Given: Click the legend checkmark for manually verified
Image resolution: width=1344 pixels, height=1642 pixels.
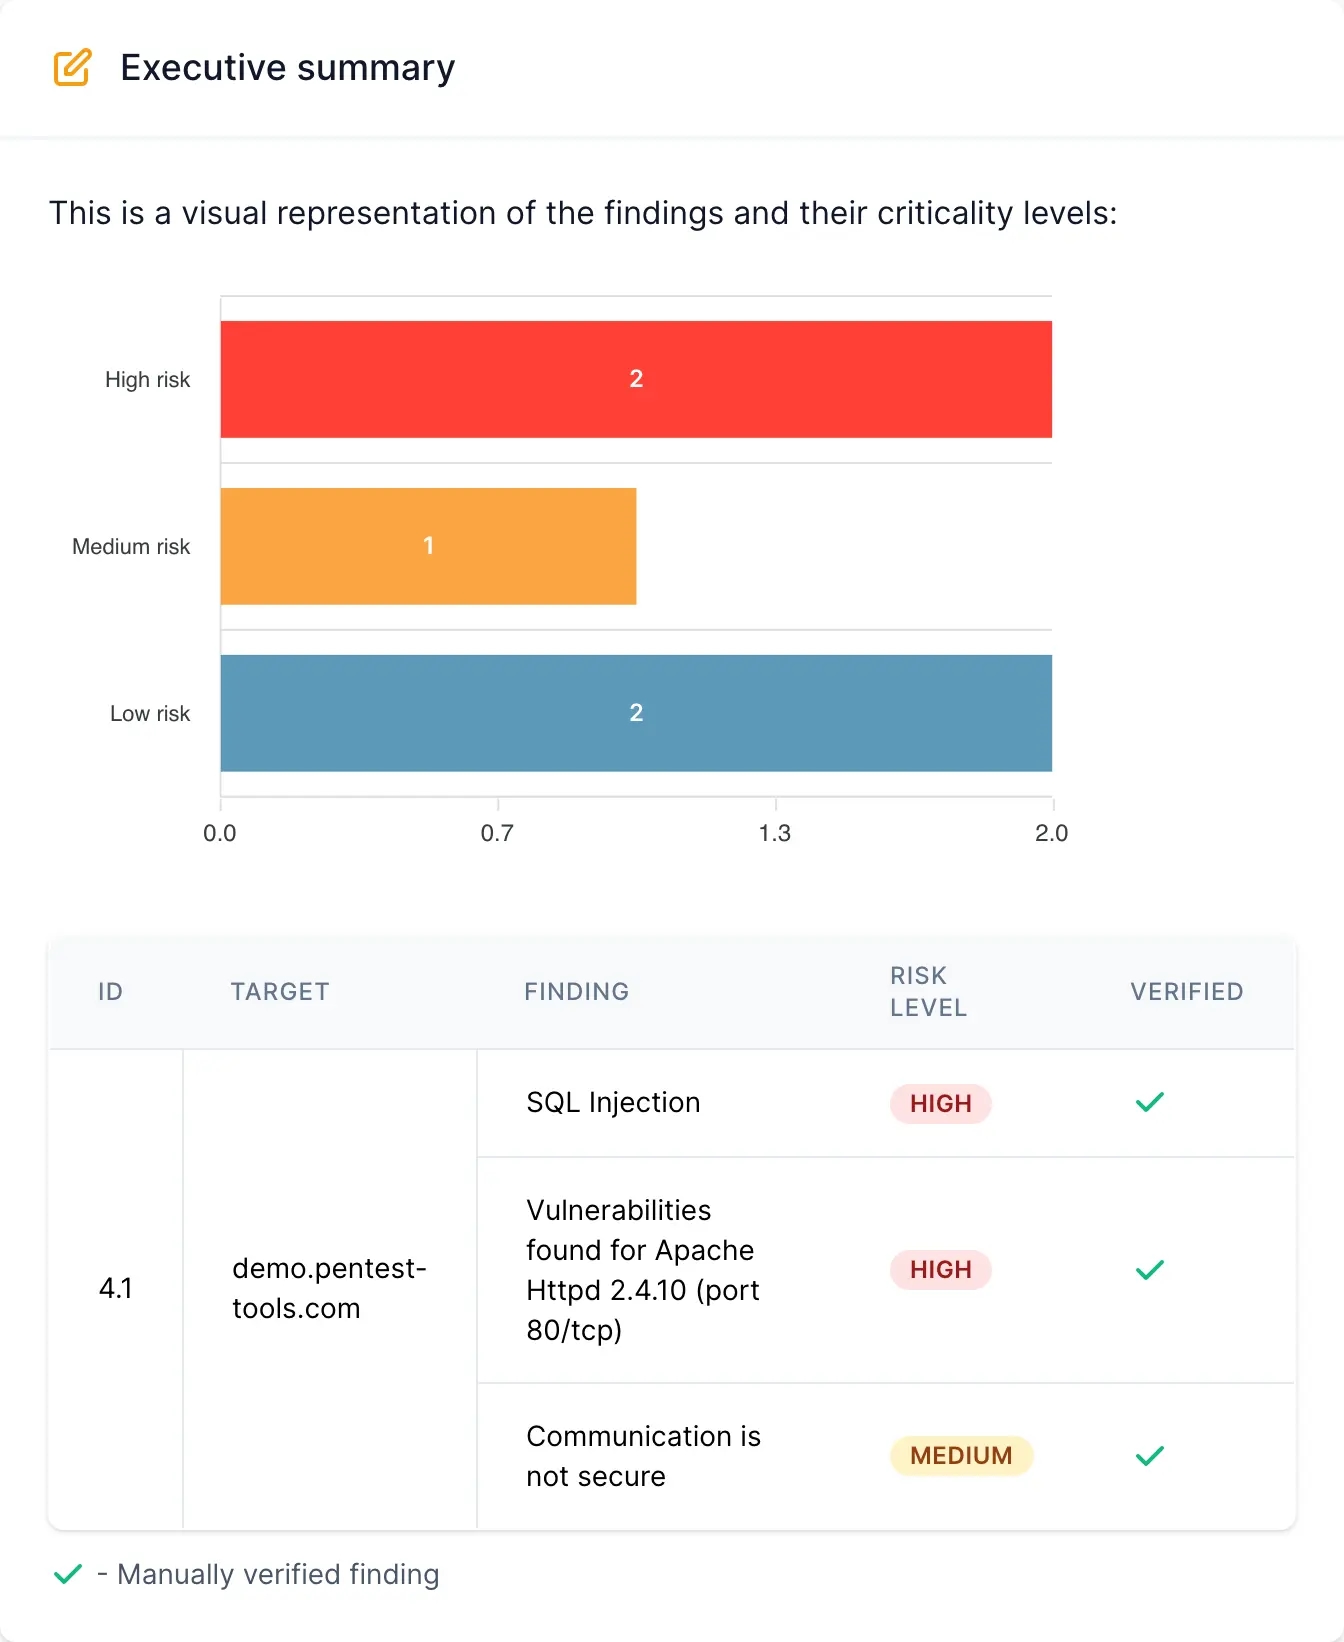Looking at the screenshot, I should click(68, 1574).
